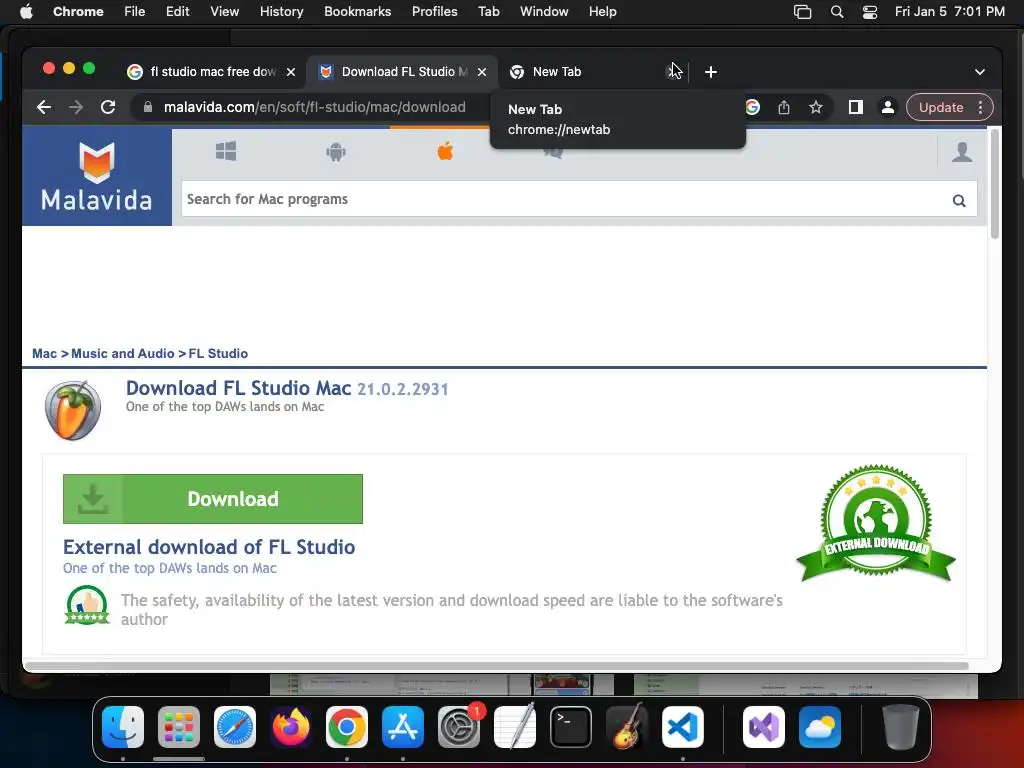Open Control Center in menu bar

(870, 12)
